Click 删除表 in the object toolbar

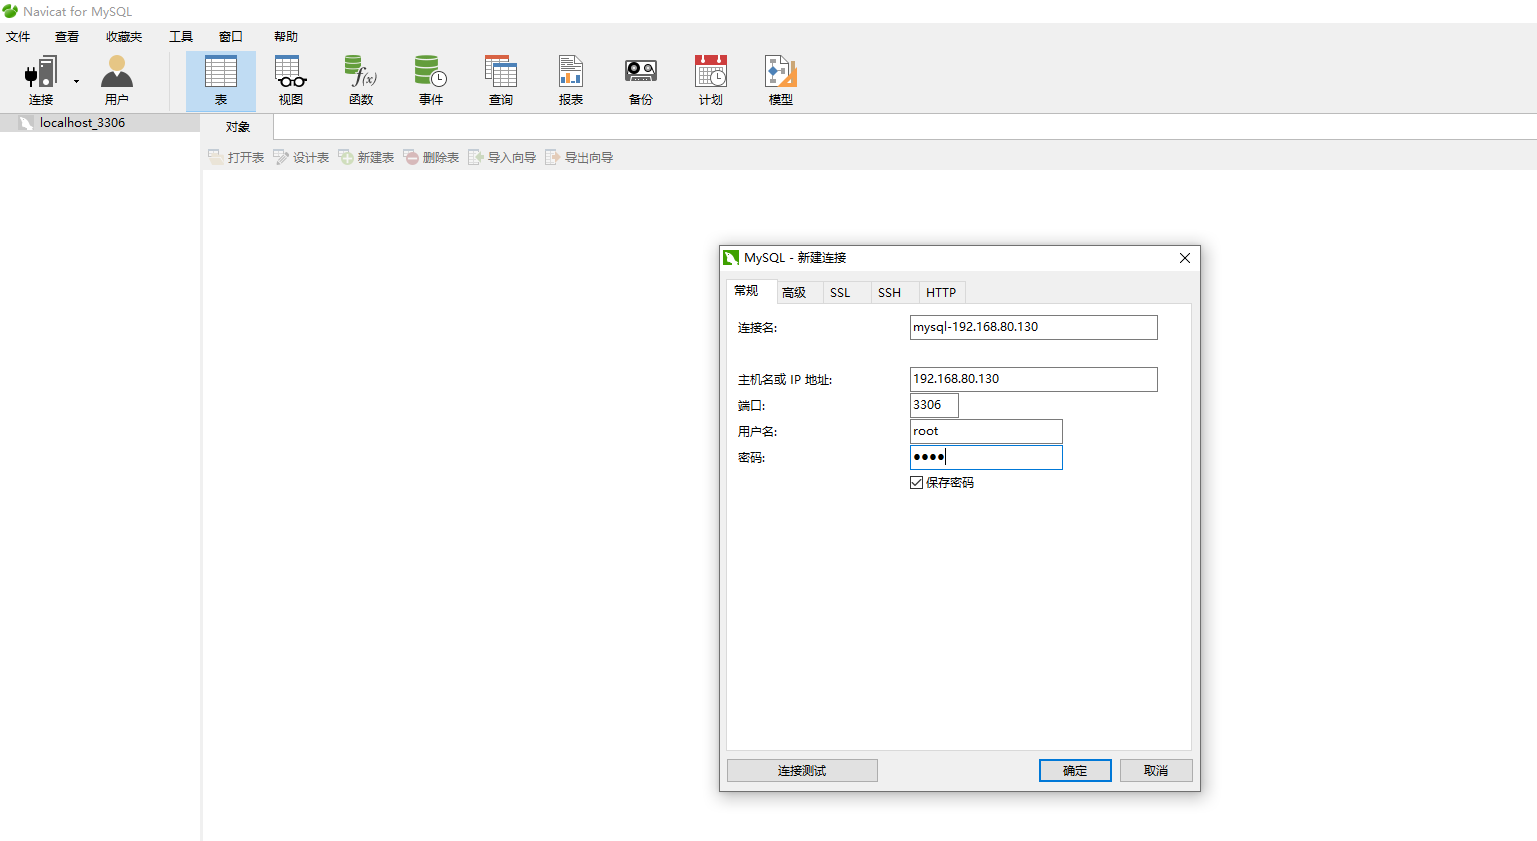[431, 157]
